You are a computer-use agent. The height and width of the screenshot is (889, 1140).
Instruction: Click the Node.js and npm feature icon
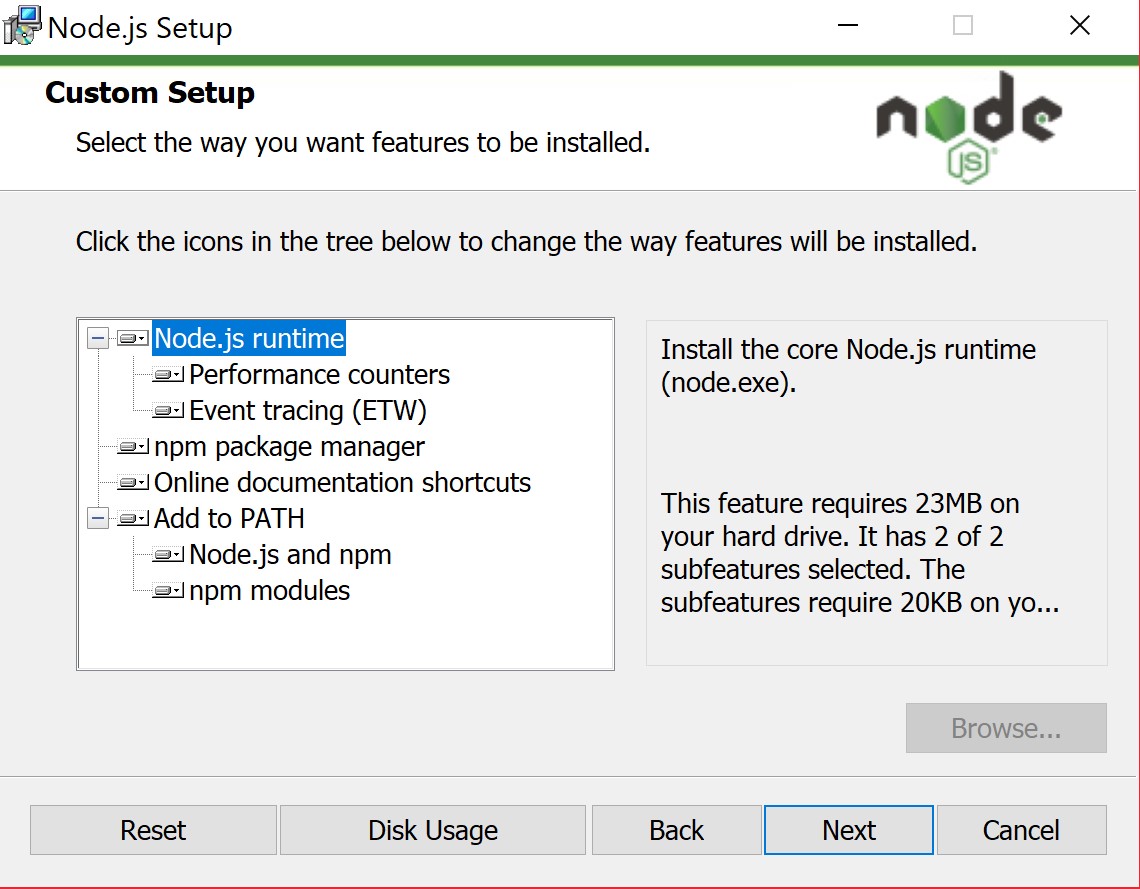pos(168,555)
